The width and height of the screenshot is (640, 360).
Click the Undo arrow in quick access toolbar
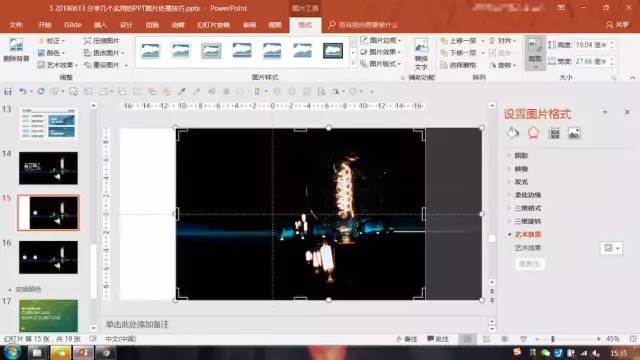click(x=22, y=91)
